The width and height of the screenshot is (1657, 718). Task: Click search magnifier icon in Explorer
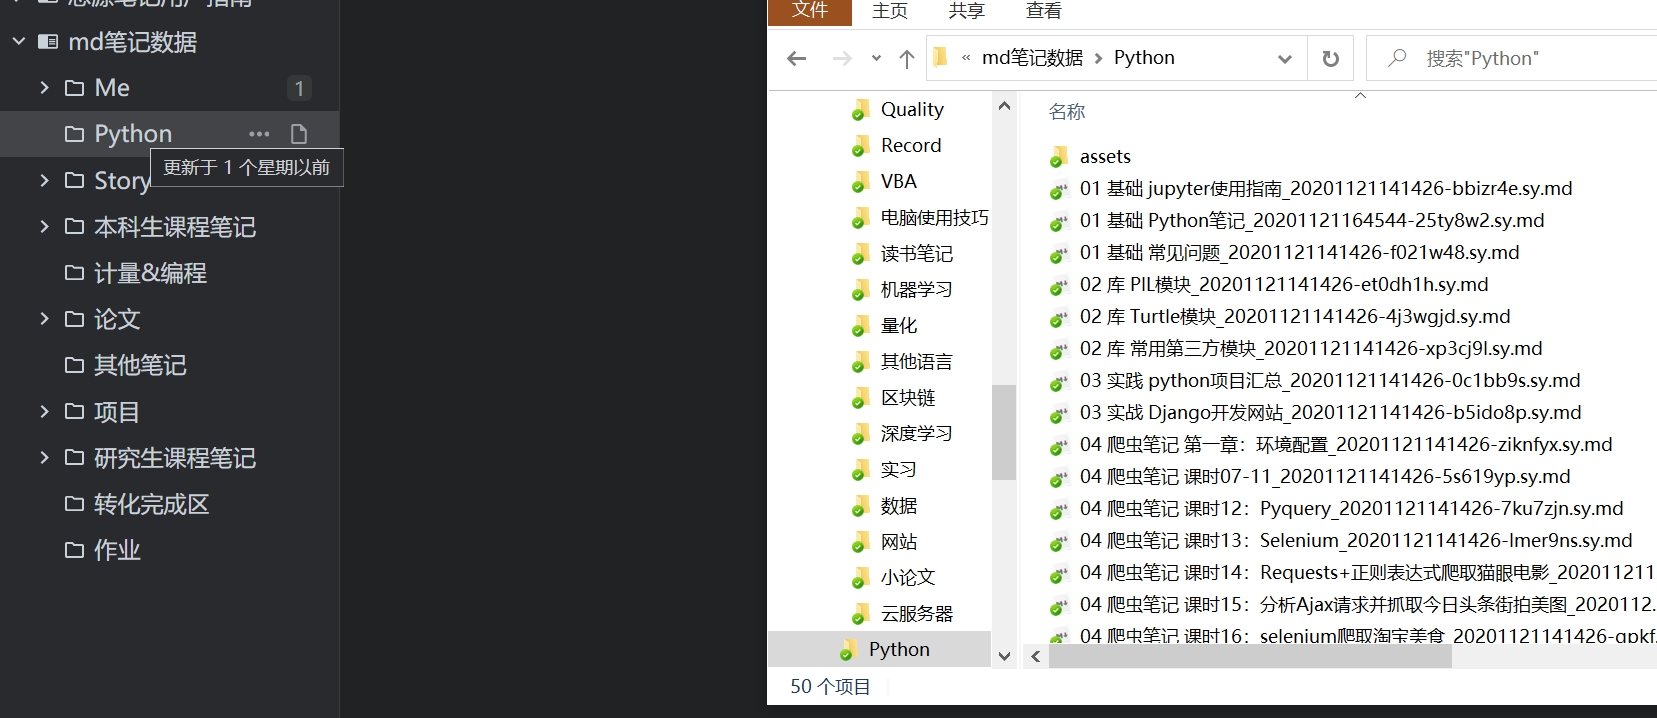[1397, 58]
